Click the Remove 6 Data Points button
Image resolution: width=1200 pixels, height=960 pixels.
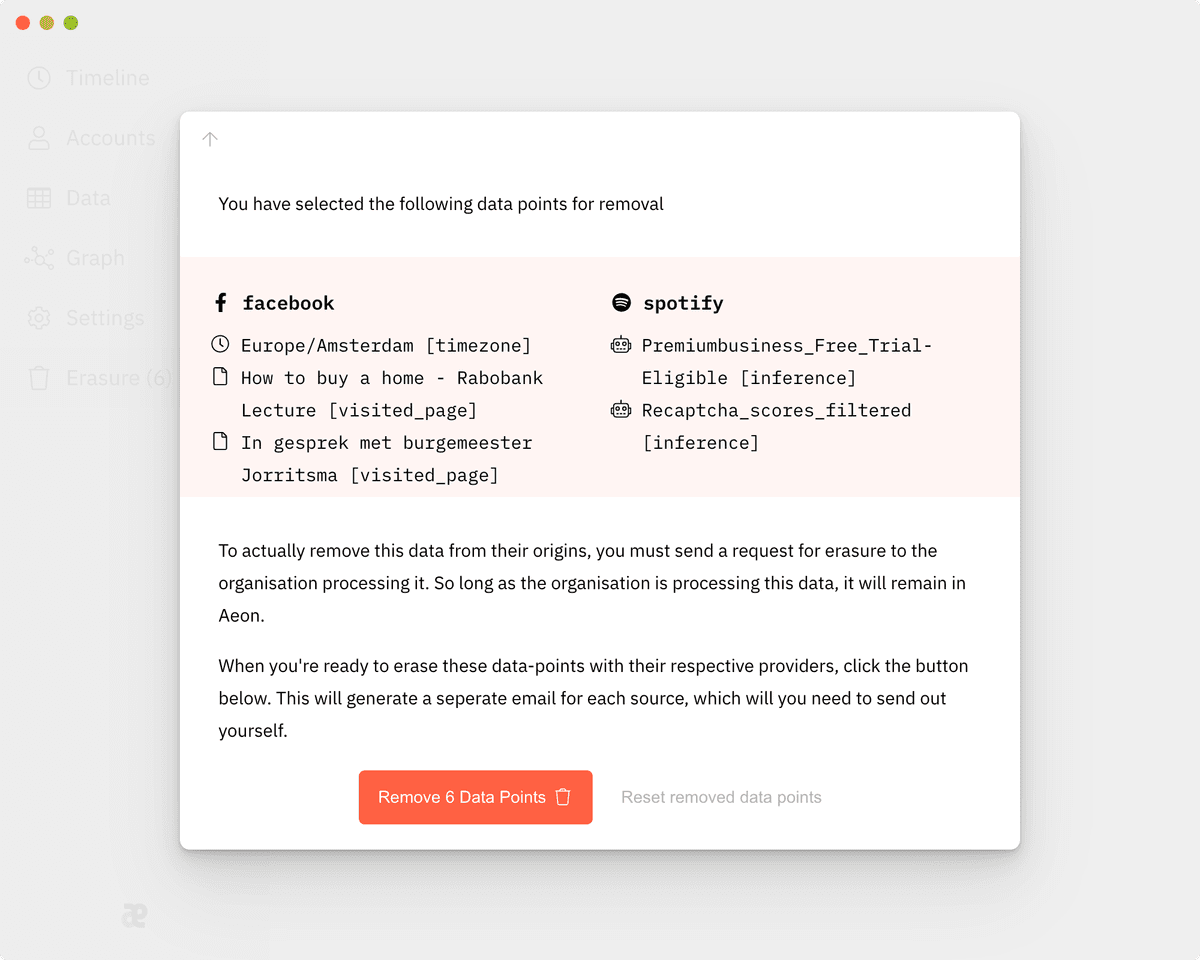(476, 797)
